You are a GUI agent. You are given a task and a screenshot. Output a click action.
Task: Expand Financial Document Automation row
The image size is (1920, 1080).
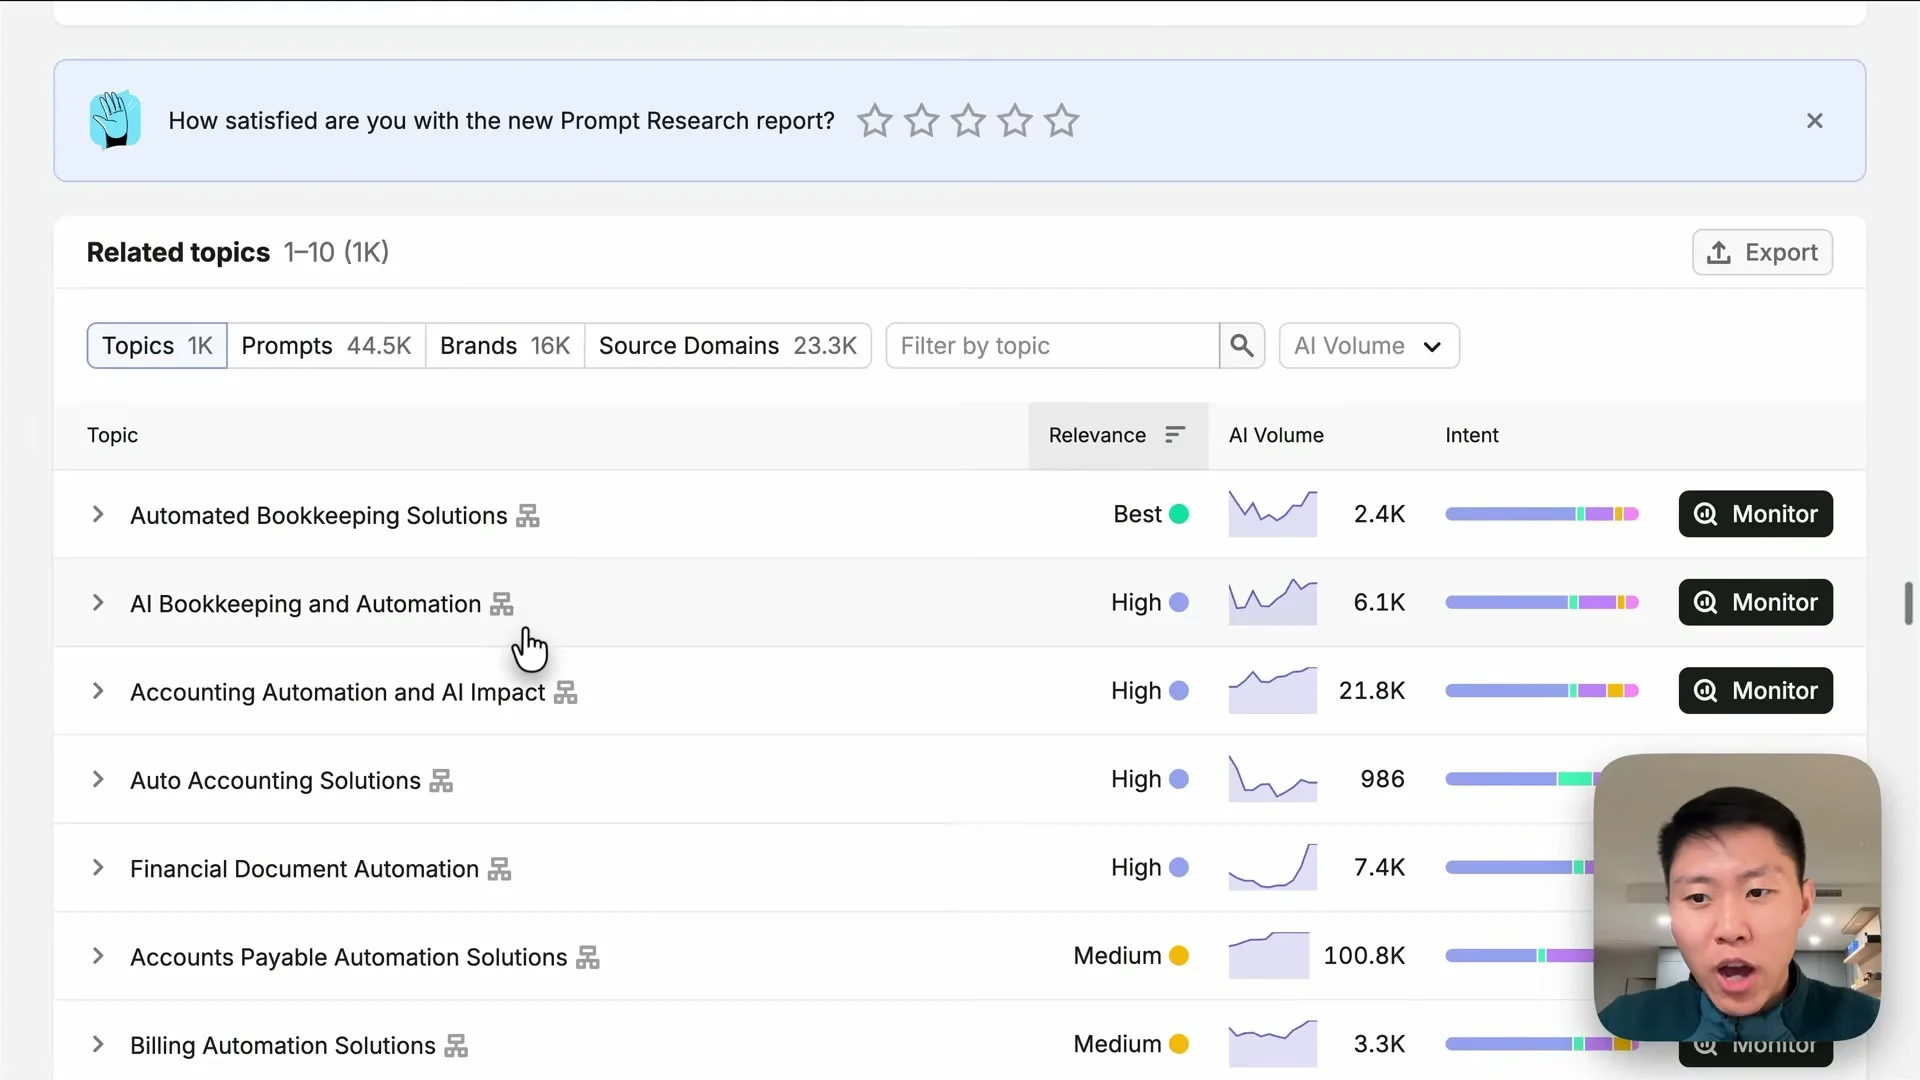pos(98,868)
